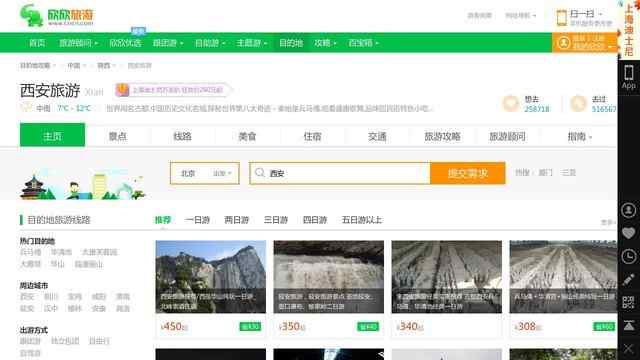Open the 北京 departure city dropdown
Image resolution: width=640 pixels, height=360 pixels.
click(x=205, y=173)
